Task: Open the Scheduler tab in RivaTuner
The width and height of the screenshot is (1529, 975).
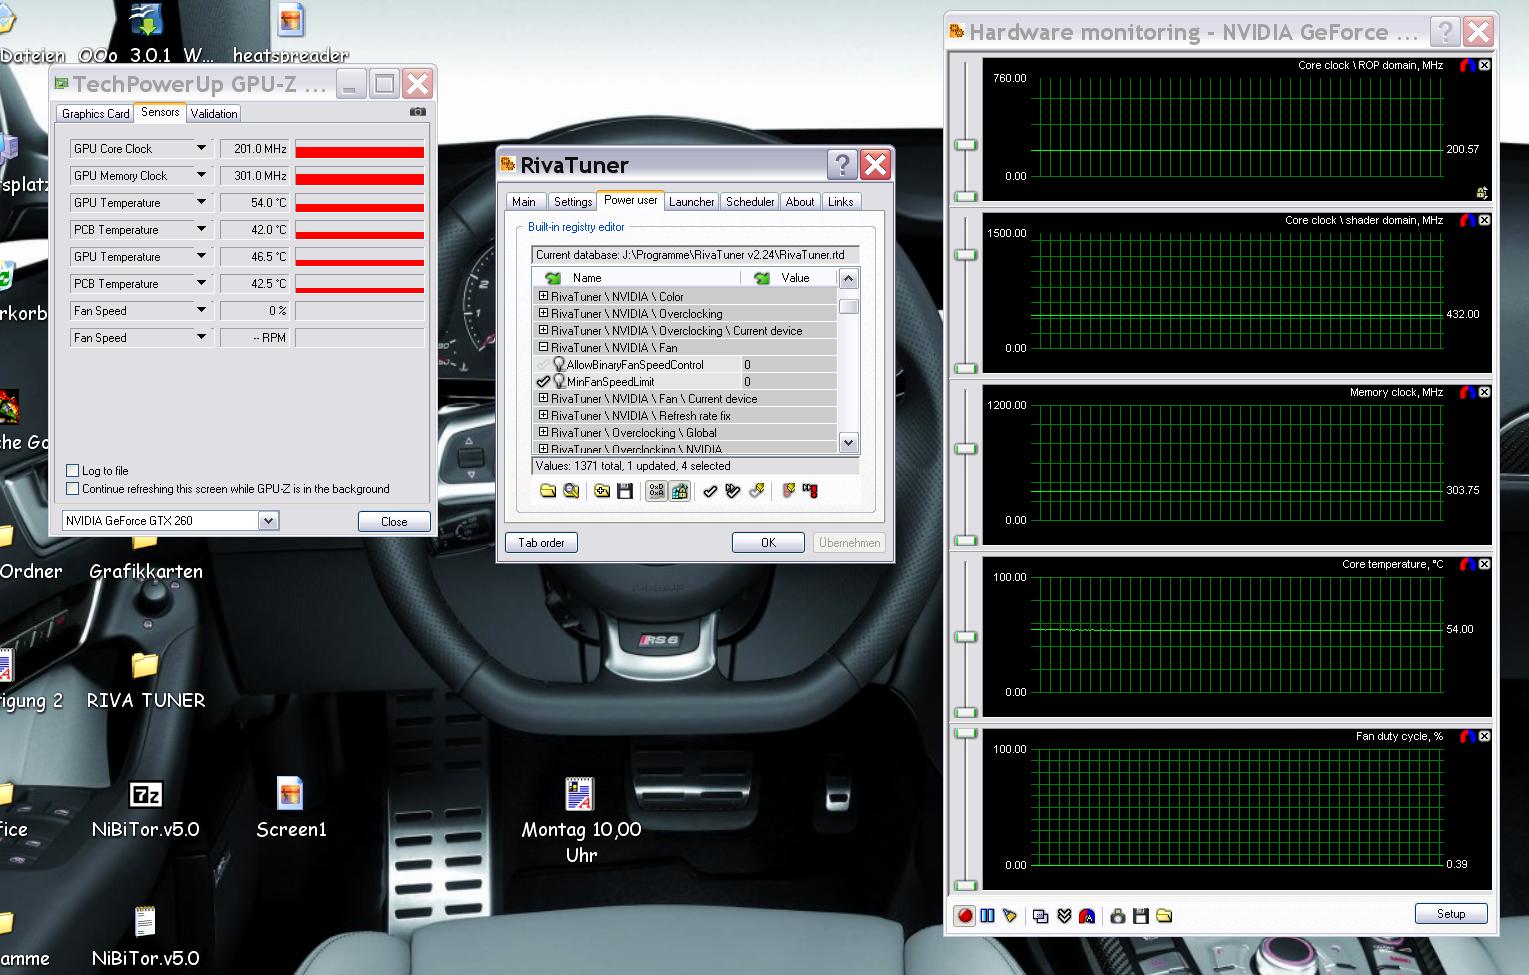Action: coord(750,201)
